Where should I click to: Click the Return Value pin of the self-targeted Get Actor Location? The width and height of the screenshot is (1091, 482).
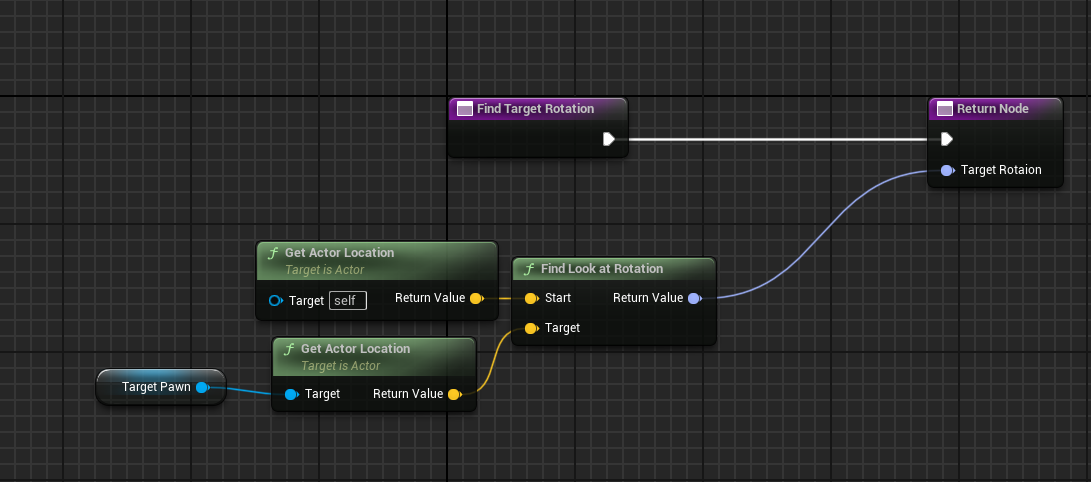pos(476,298)
